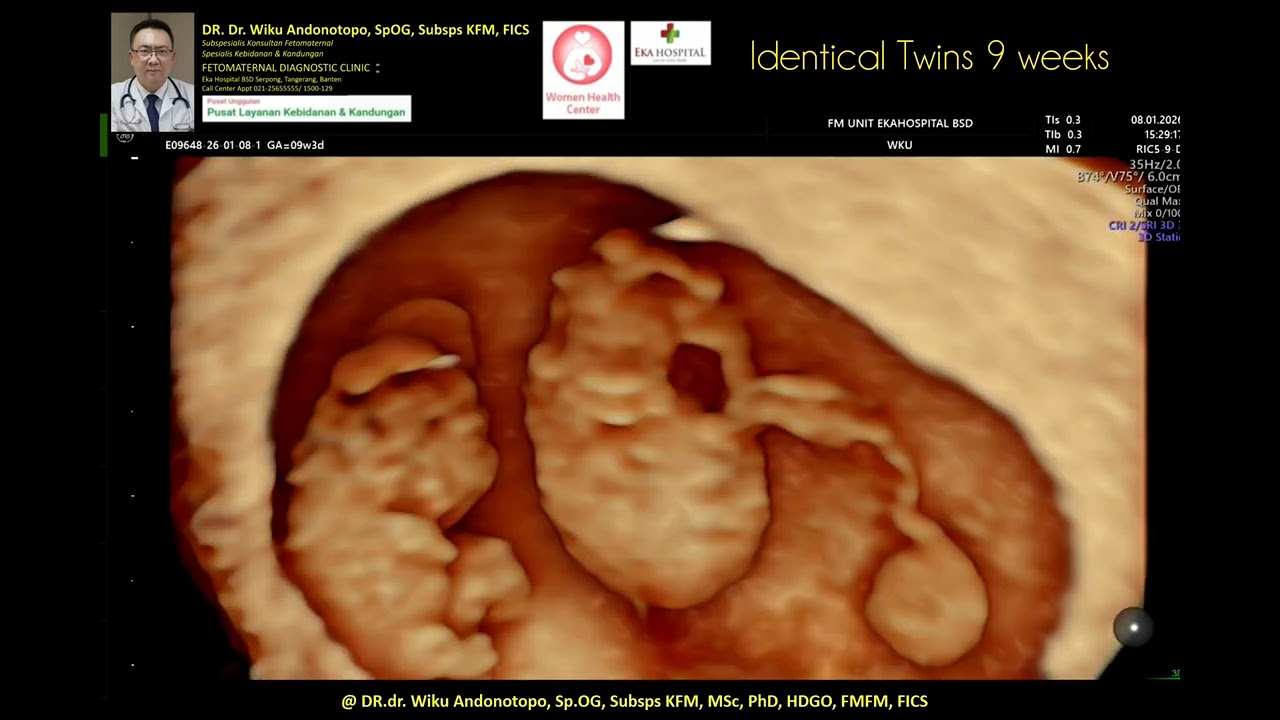Click the 'B74°/V75°/ 6.0cm' setting
The image size is (1280, 720).
click(1128, 177)
